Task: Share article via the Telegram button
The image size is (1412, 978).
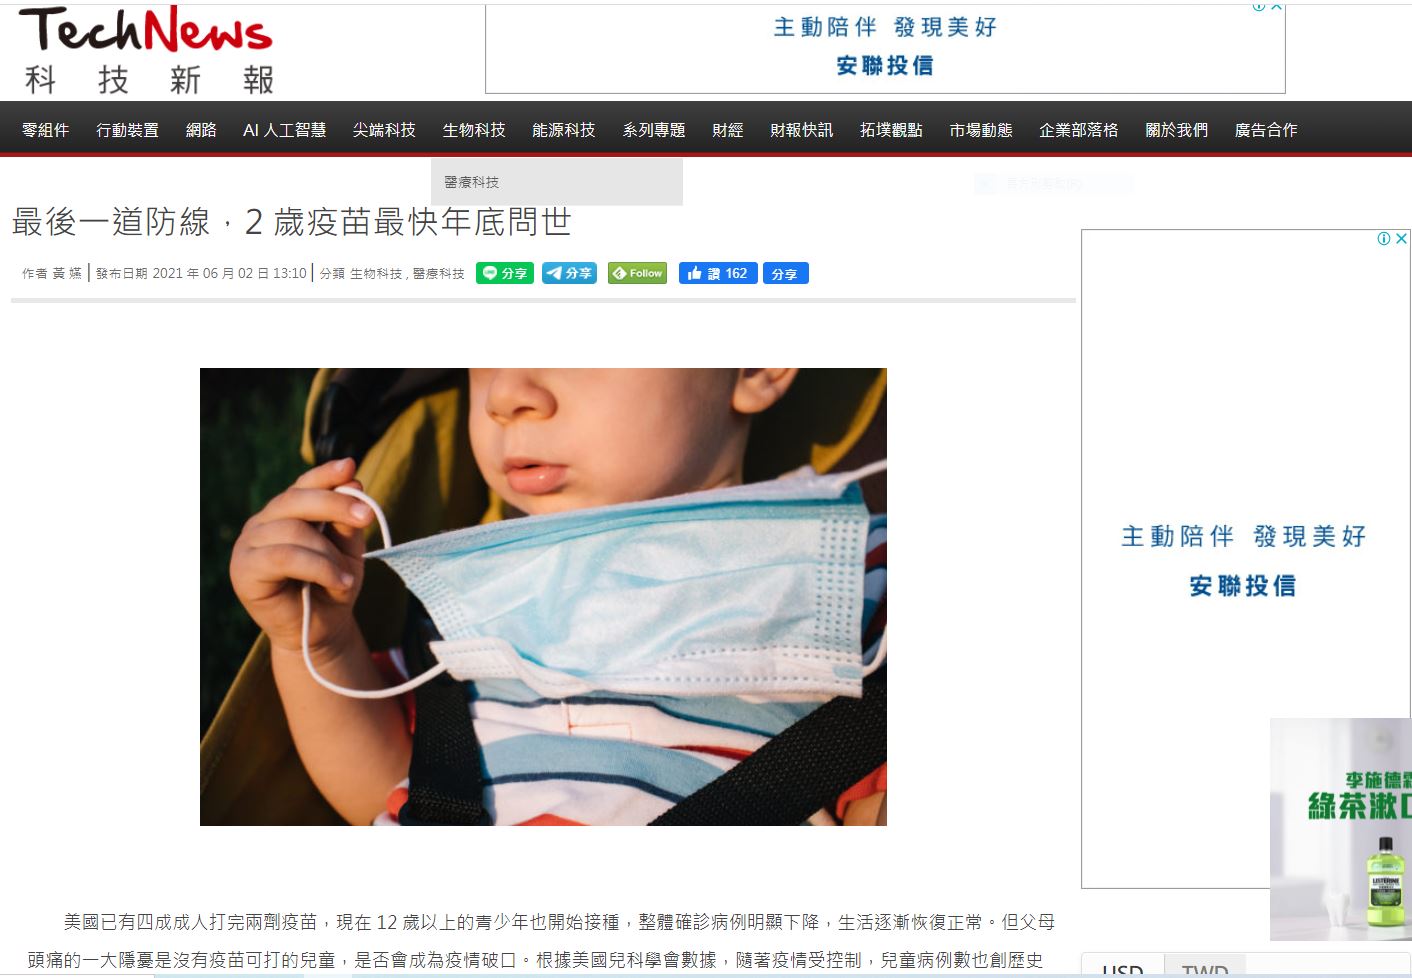Action: pos(569,273)
